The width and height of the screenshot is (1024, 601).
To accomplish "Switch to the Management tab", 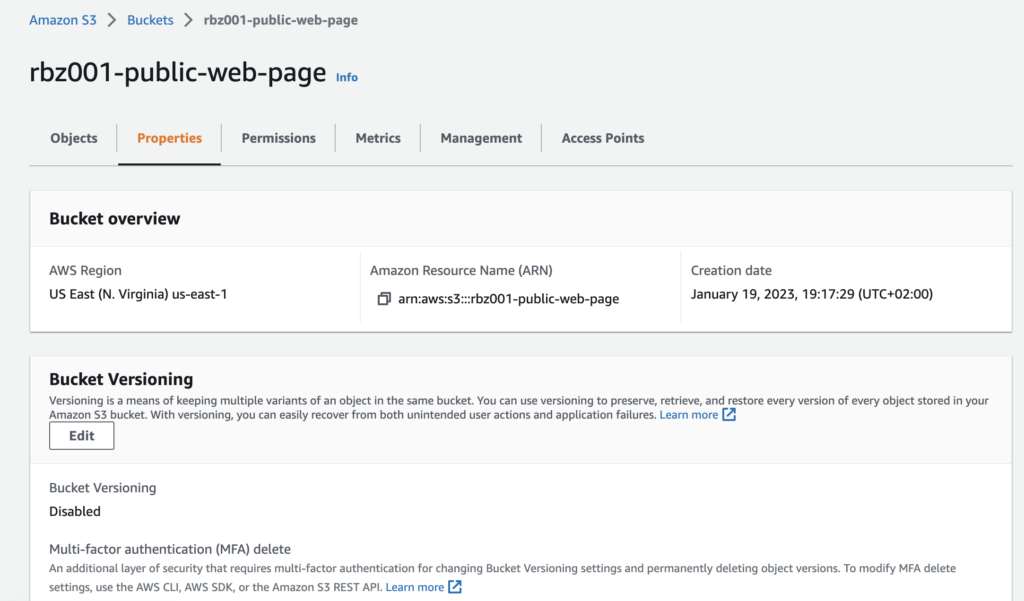I will [x=481, y=138].
